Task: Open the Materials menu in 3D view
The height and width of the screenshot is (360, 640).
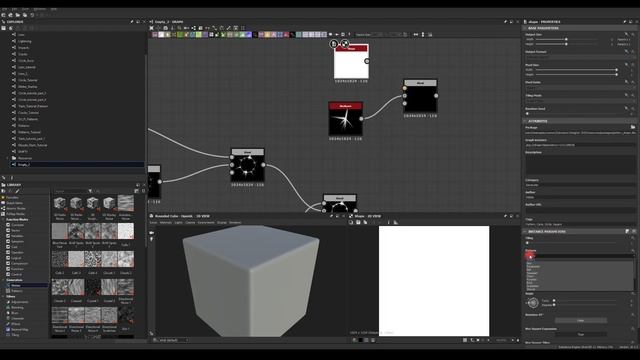Action: (x=166, y=223)
